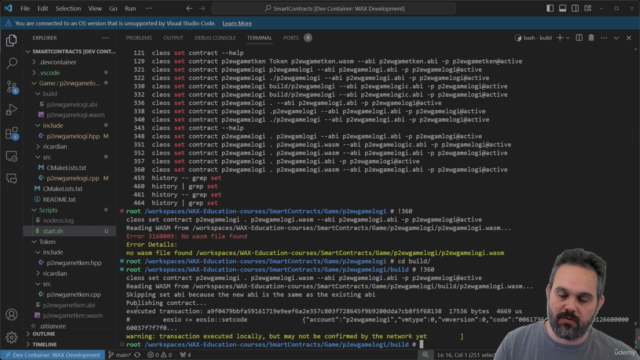
Task: Open the Explorer view in activity bar
Action: (11, 40)
